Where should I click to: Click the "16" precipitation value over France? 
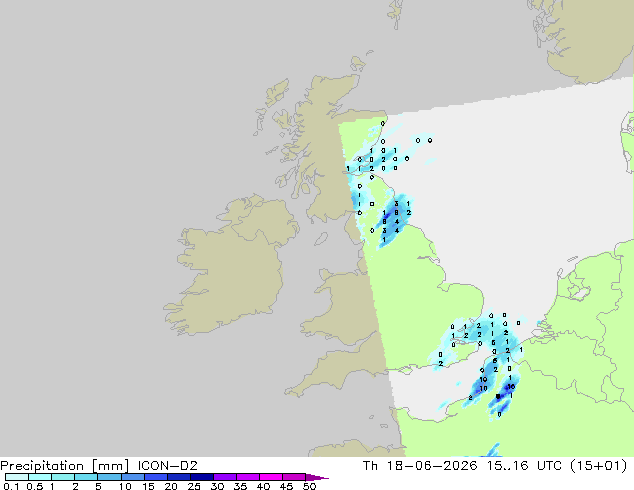[x=511, y=387]
